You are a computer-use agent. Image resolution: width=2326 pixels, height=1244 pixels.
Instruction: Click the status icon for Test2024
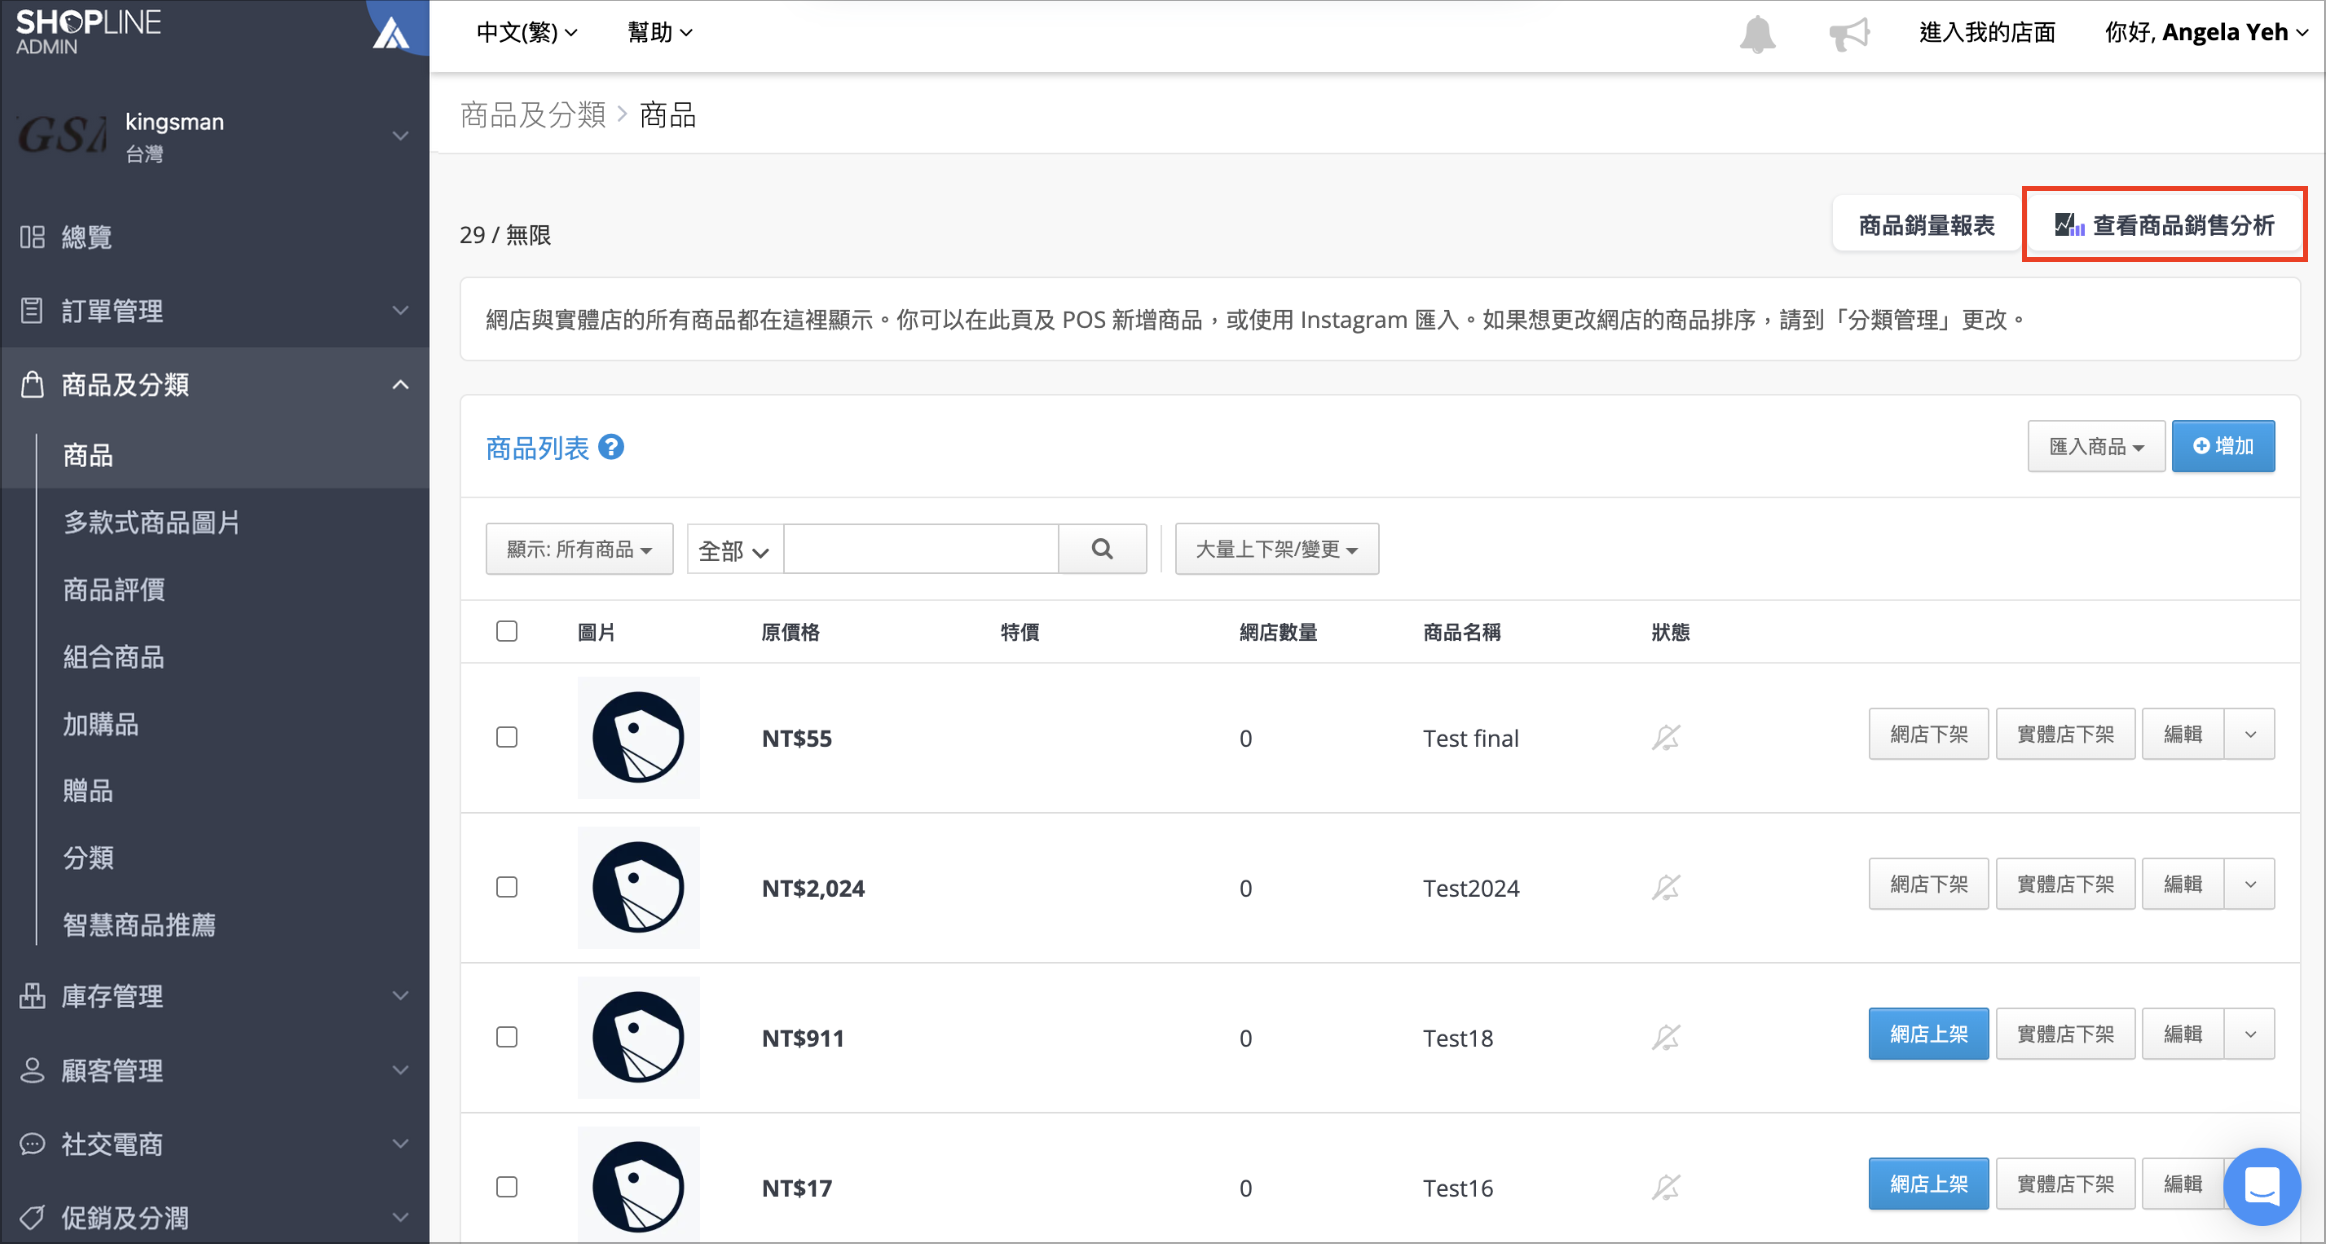coord(1666,888)
